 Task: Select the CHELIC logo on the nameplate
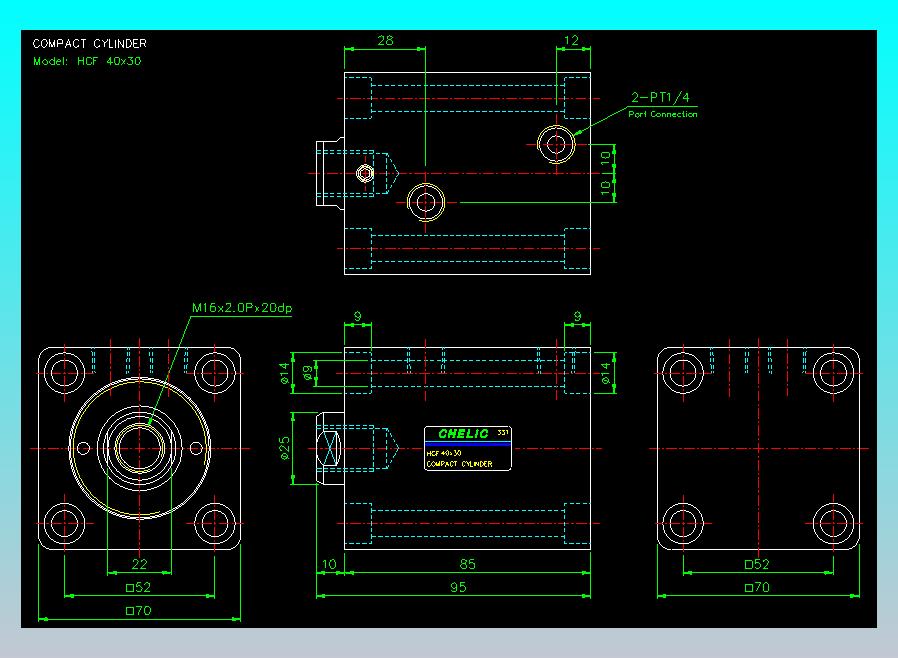coord(463,434)
